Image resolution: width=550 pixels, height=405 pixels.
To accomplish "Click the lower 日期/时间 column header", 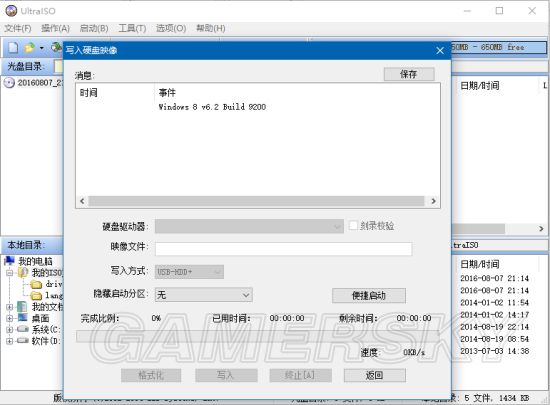I will point(479,264).
